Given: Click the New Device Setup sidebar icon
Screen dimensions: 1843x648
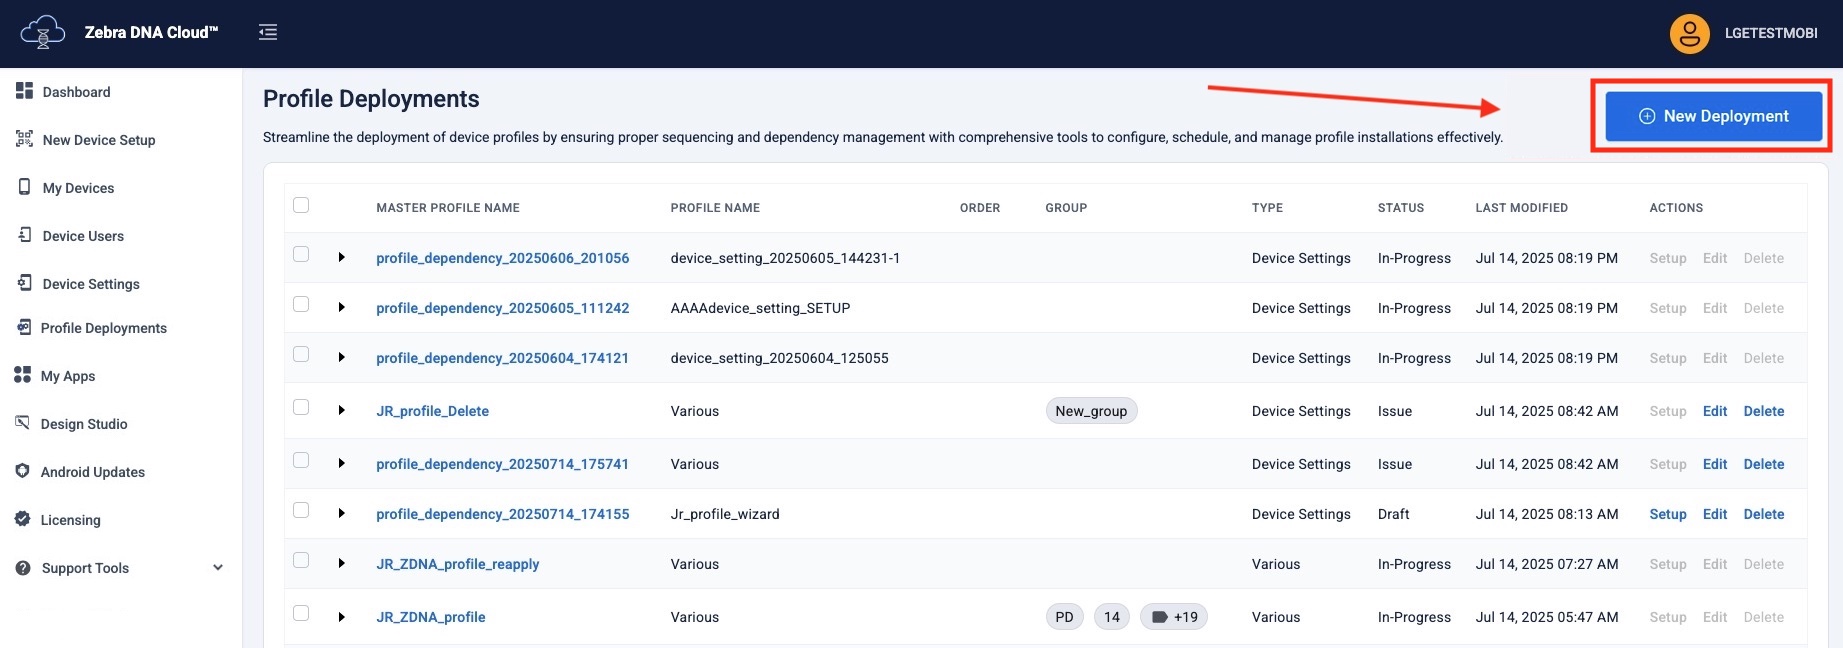Looking at the screenshot, I should [25, 139].
